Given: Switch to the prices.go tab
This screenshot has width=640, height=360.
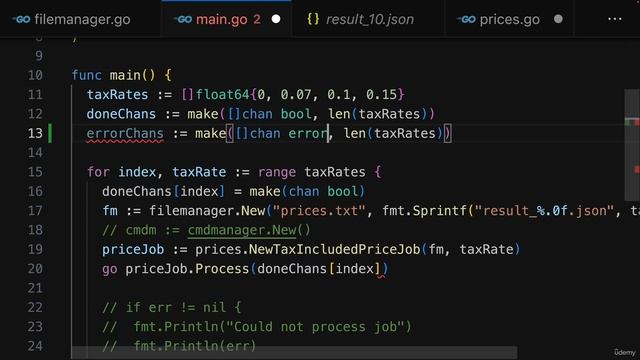Looking at the screenshot, I should pyautogui.click(x=509, y=19).
